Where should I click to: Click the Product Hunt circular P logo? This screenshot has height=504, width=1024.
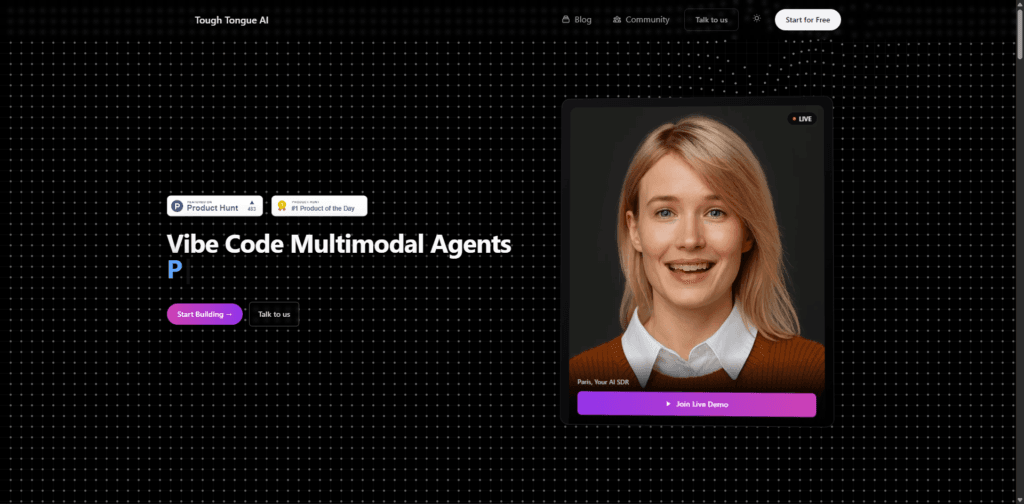(x=177, y=206)
